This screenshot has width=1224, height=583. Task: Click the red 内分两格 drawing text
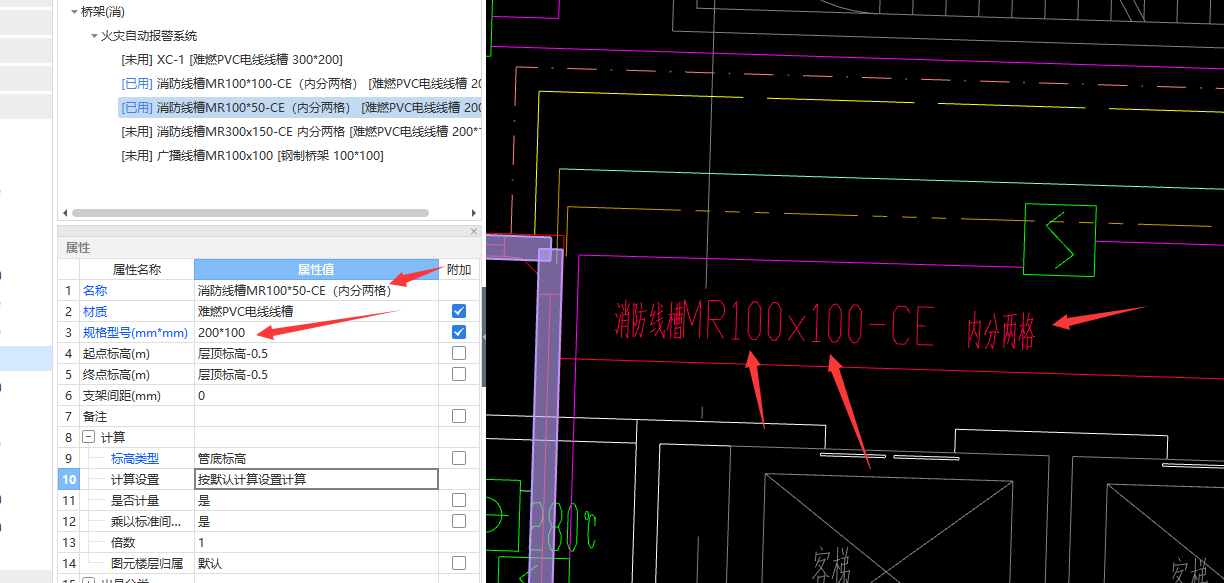[x=1000, y=330]
